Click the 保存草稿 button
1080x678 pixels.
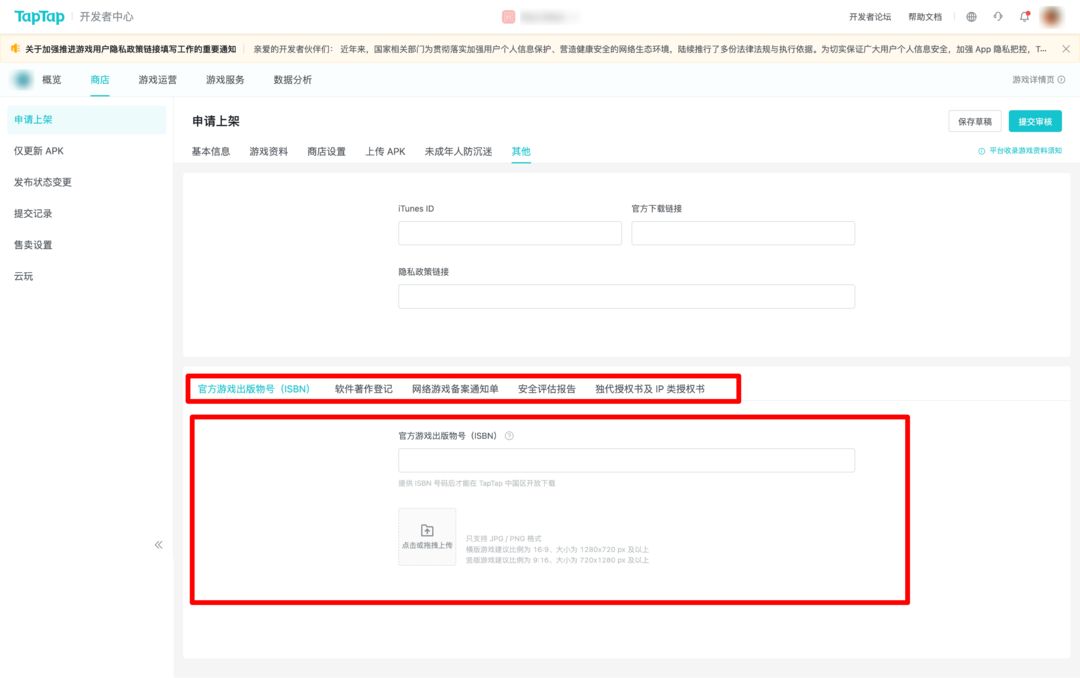click(x=975, y=121)
